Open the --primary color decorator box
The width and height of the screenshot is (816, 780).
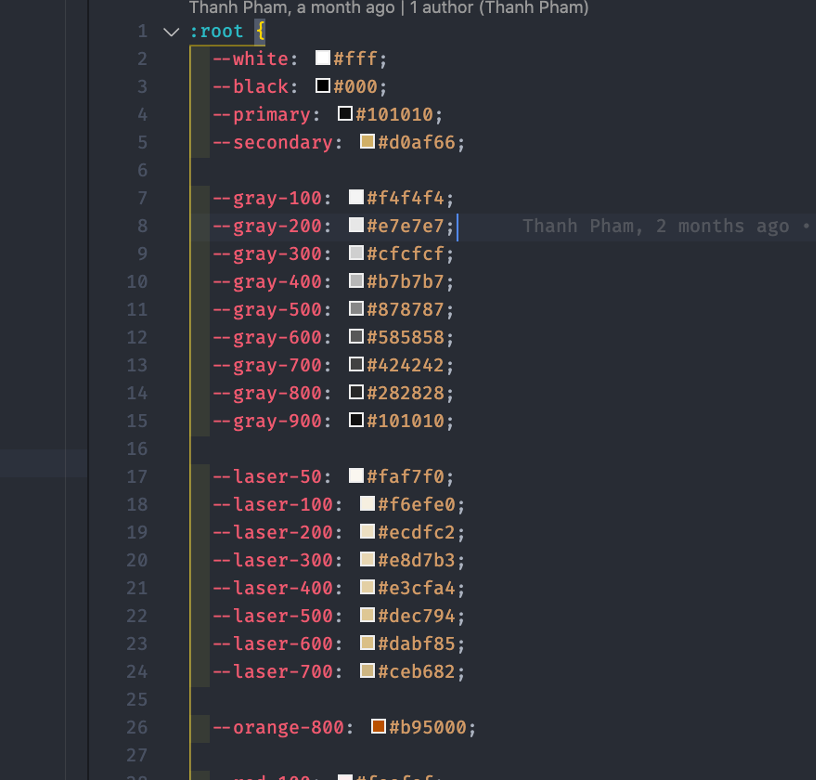tap(344, 113)
